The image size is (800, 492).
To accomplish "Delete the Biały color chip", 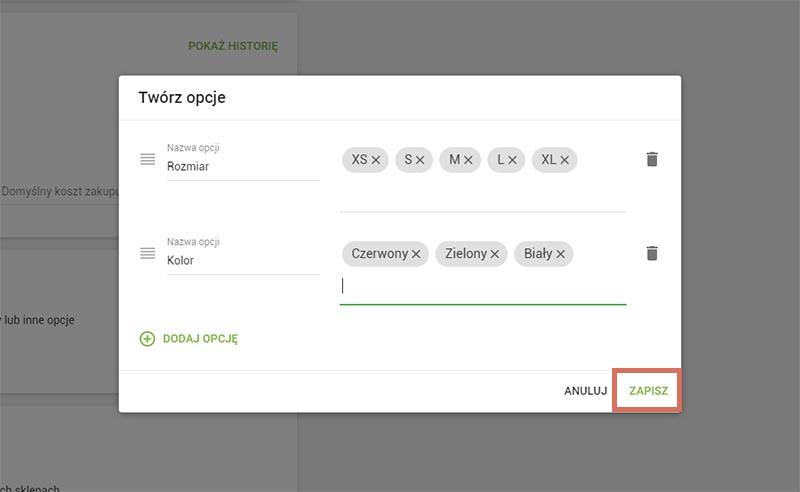I will tap(561, 254).
